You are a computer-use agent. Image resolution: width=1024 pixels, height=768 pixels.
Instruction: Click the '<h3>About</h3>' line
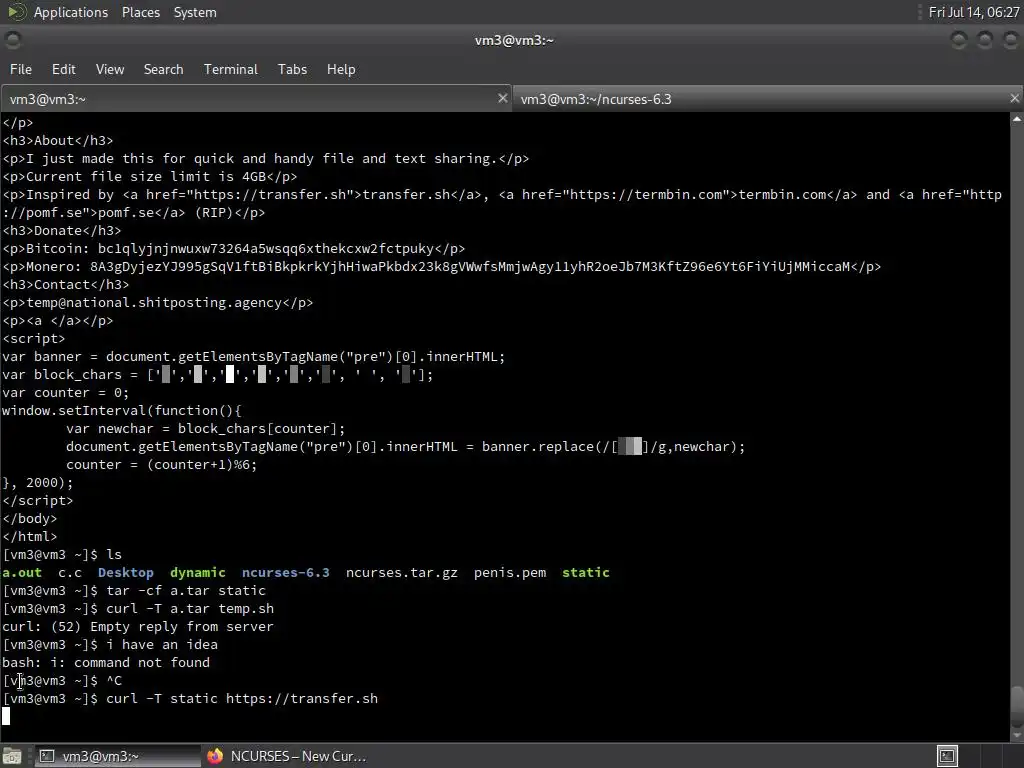[57, 141]
